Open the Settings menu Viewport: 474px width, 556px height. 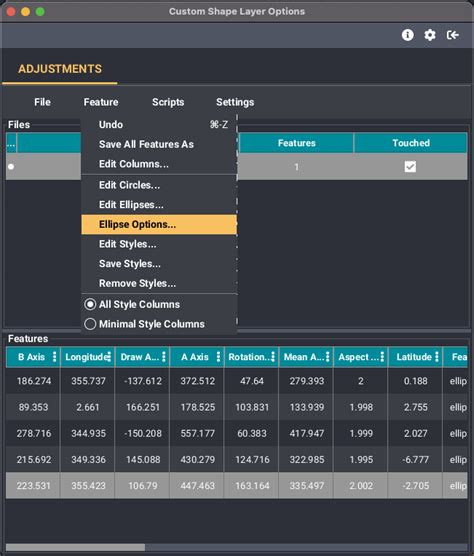tap(235, 102)
